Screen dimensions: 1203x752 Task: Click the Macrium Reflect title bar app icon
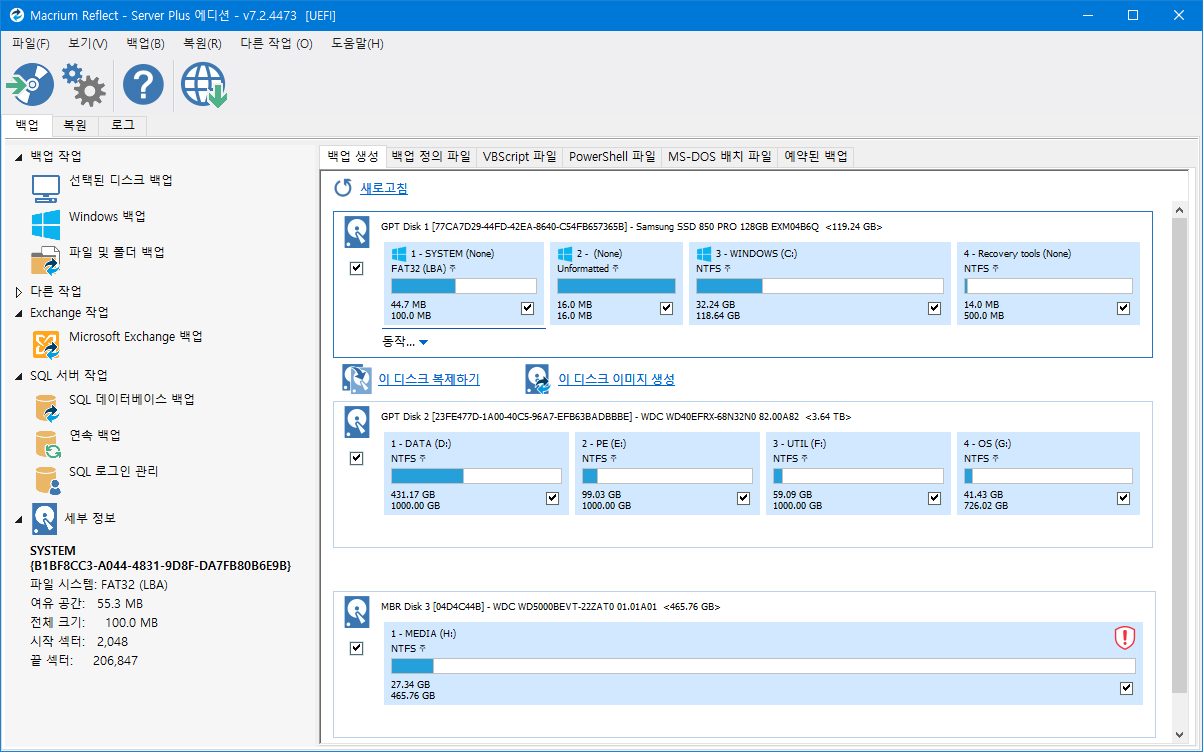pyautogui.click(x=15, y=15)
